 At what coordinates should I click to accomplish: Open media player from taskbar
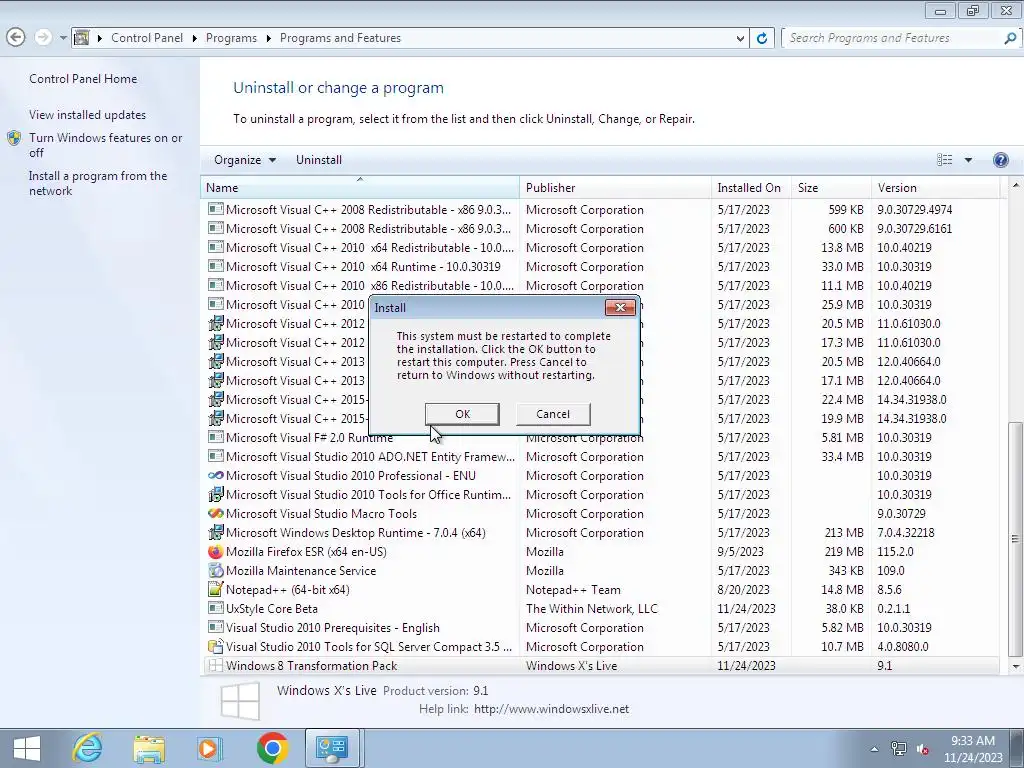coord(210,748)
